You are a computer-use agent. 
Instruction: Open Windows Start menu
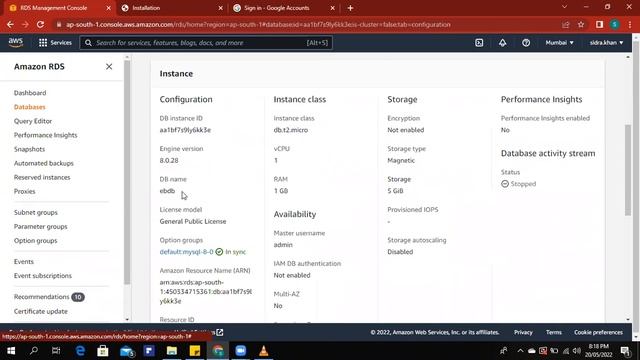[x=11, y=351]
